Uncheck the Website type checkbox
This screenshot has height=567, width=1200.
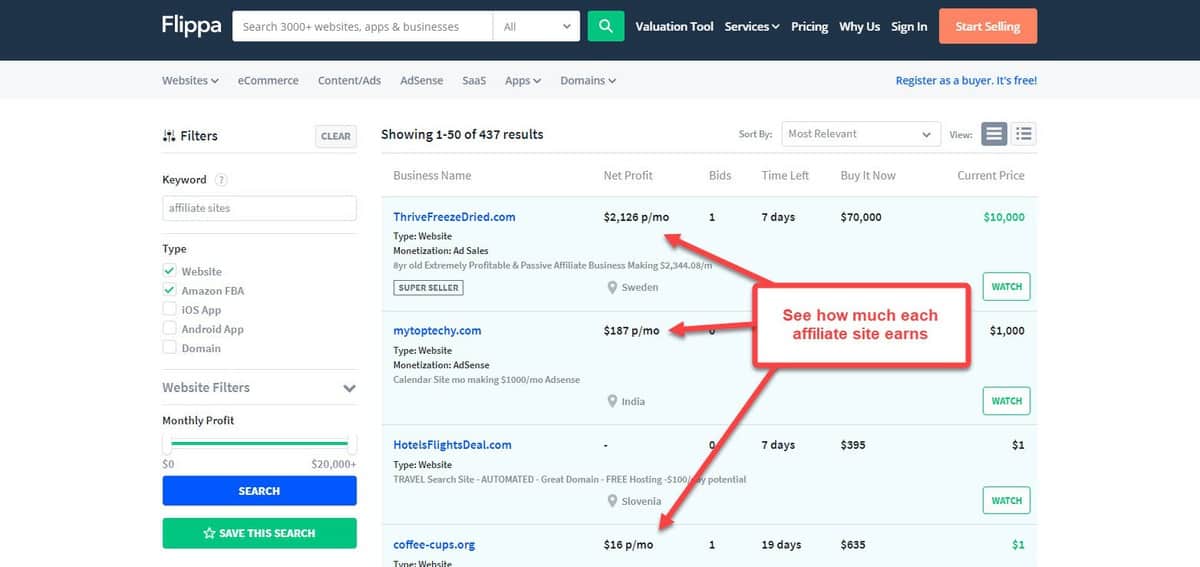tap(170, 271)
